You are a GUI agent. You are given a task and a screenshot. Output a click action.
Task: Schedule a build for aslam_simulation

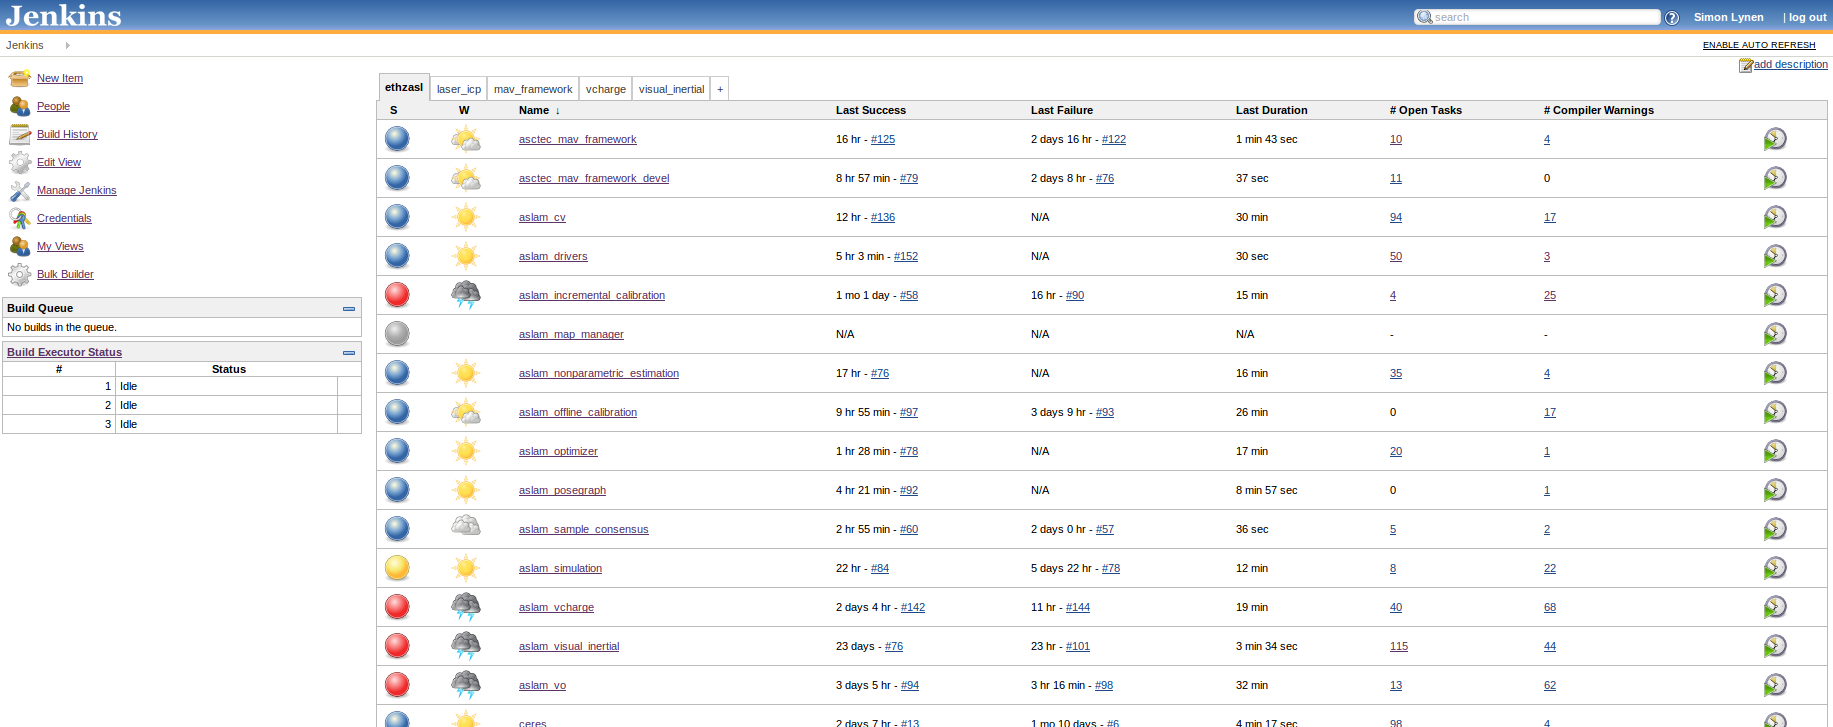pos(1775,568)
